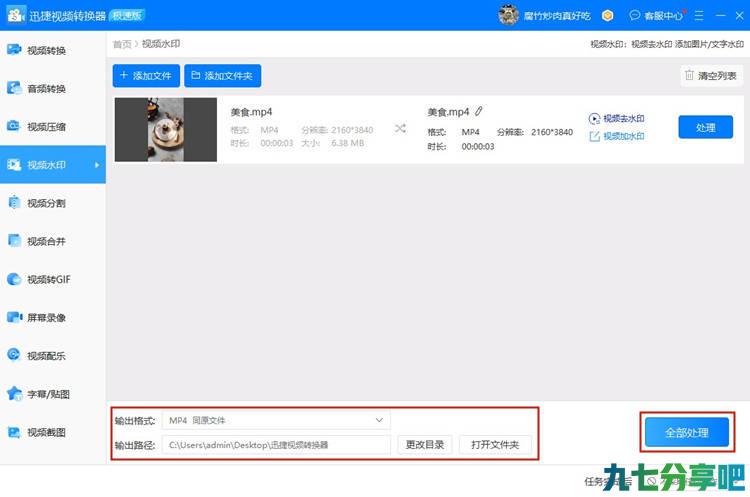Click the 视频配乐 music icon
This screenshot has height=497, width=750.
(14, 355)
